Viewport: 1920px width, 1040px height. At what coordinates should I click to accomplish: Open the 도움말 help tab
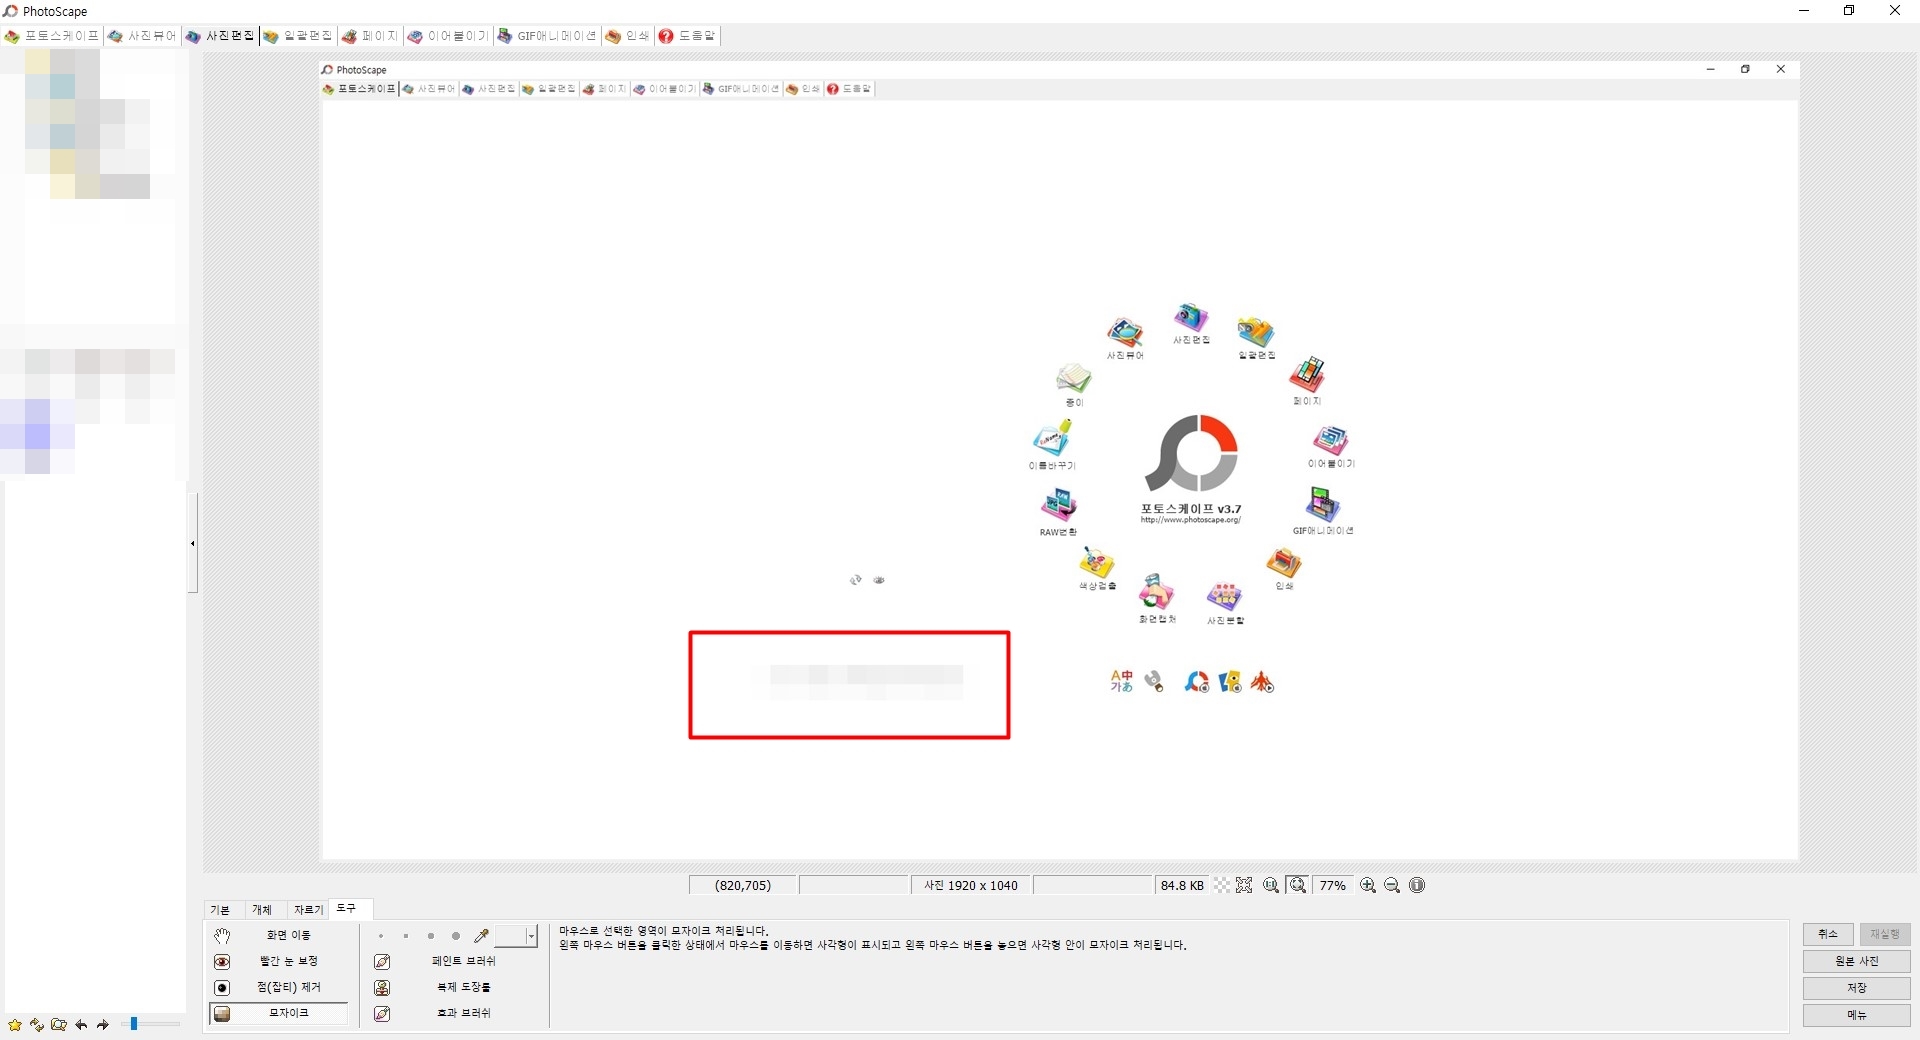(x=688, y=36)
